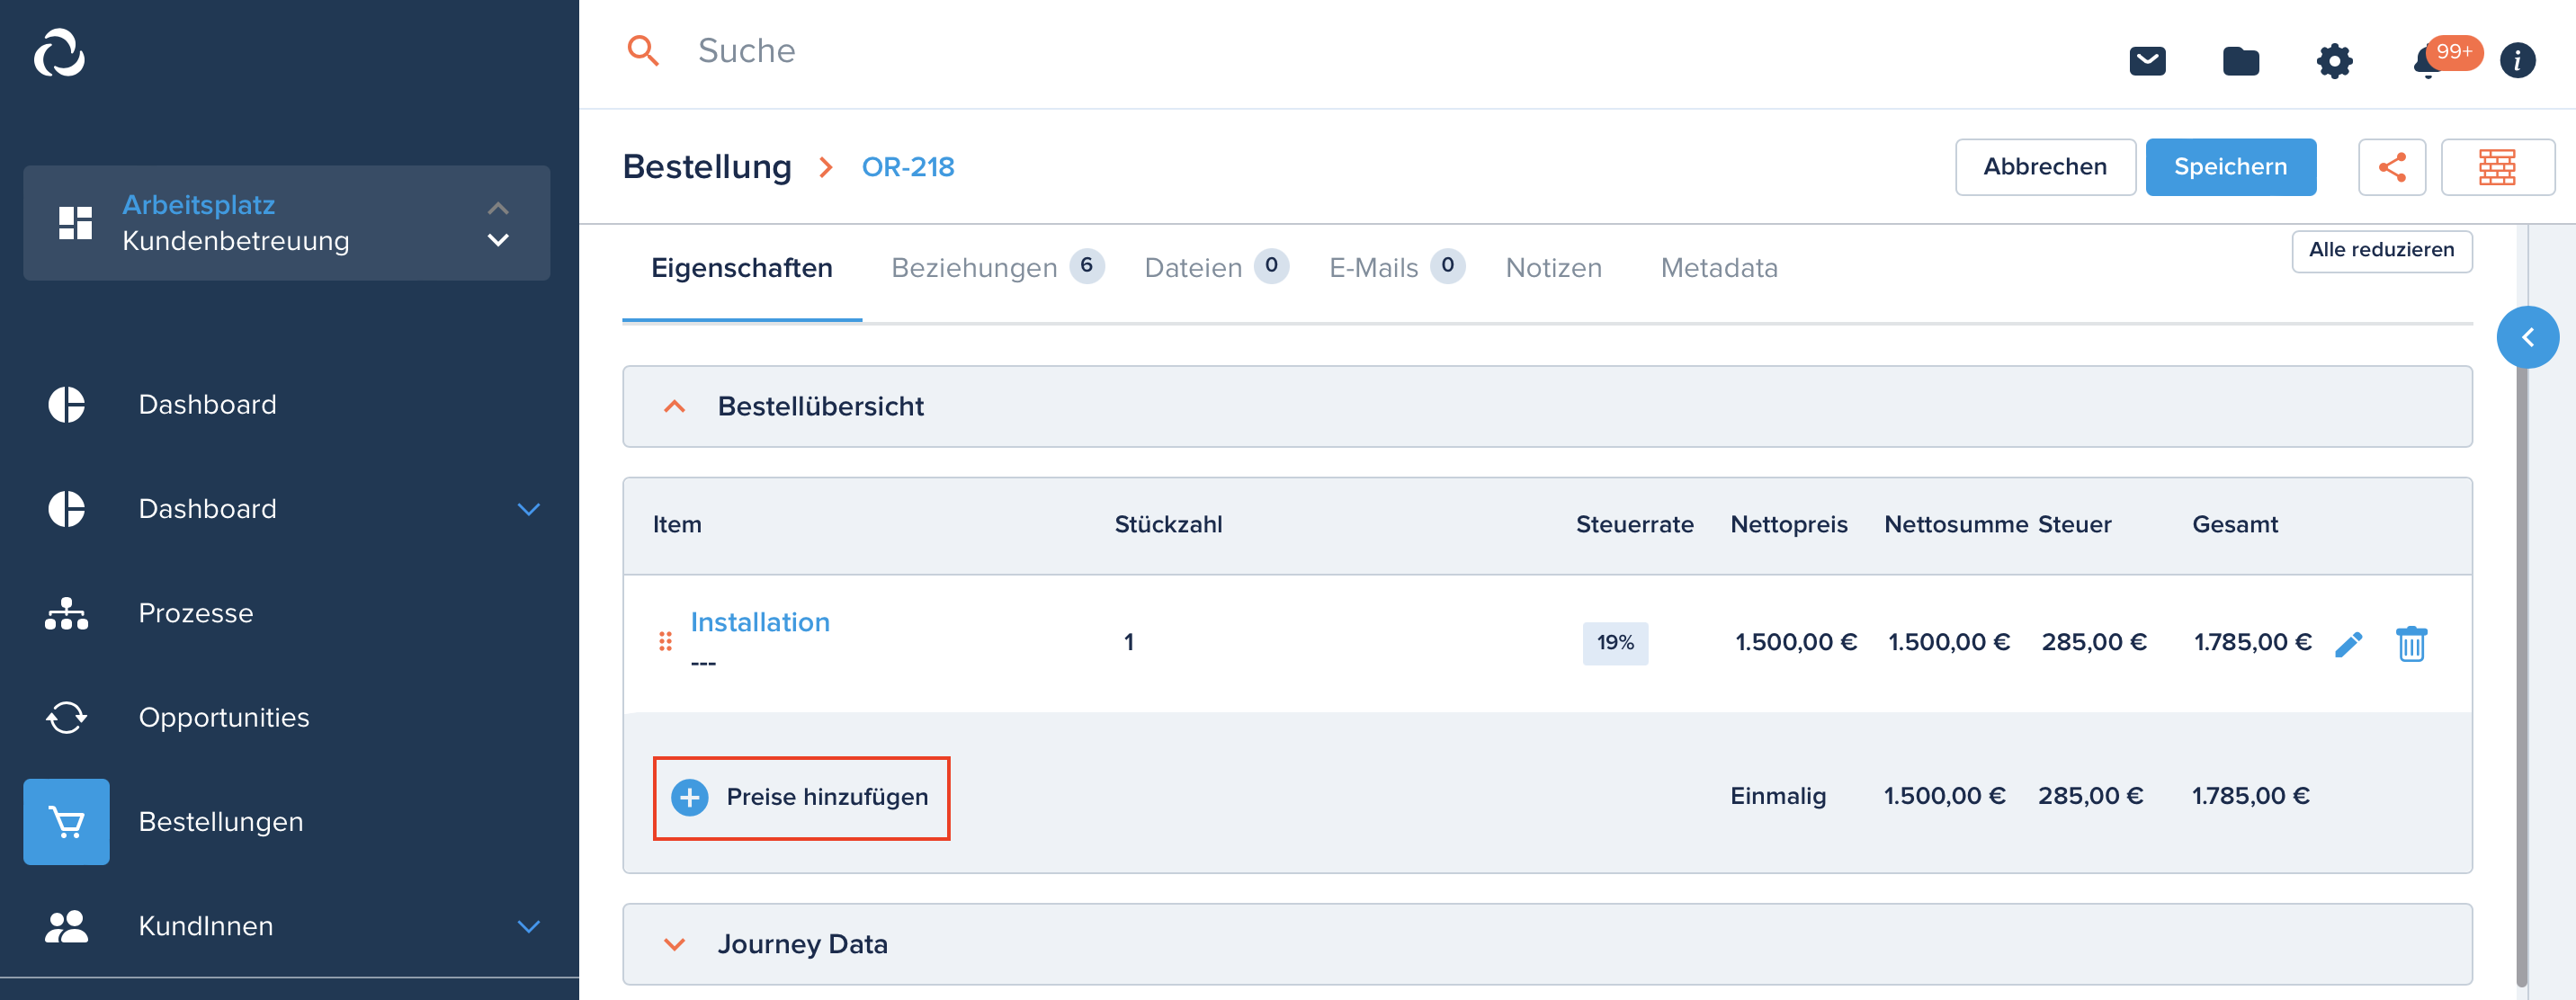The image size is (2576, 1000).
Task: Switch to the Dateien tab
Action: [x=1216, y=268]
